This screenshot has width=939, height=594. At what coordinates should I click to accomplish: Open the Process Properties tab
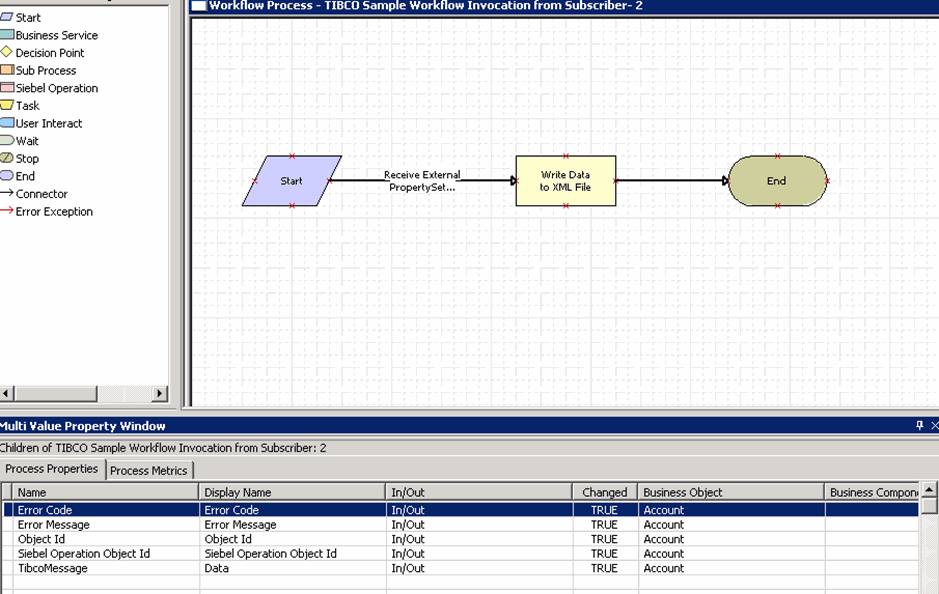point(52,469)
